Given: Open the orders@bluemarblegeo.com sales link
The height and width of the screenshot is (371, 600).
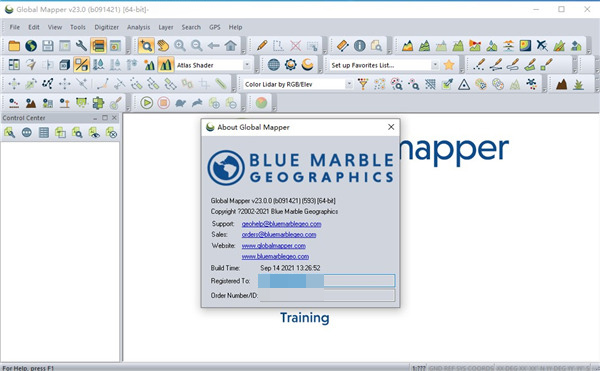Looking at the screenshot, I should tap(279, 234).
